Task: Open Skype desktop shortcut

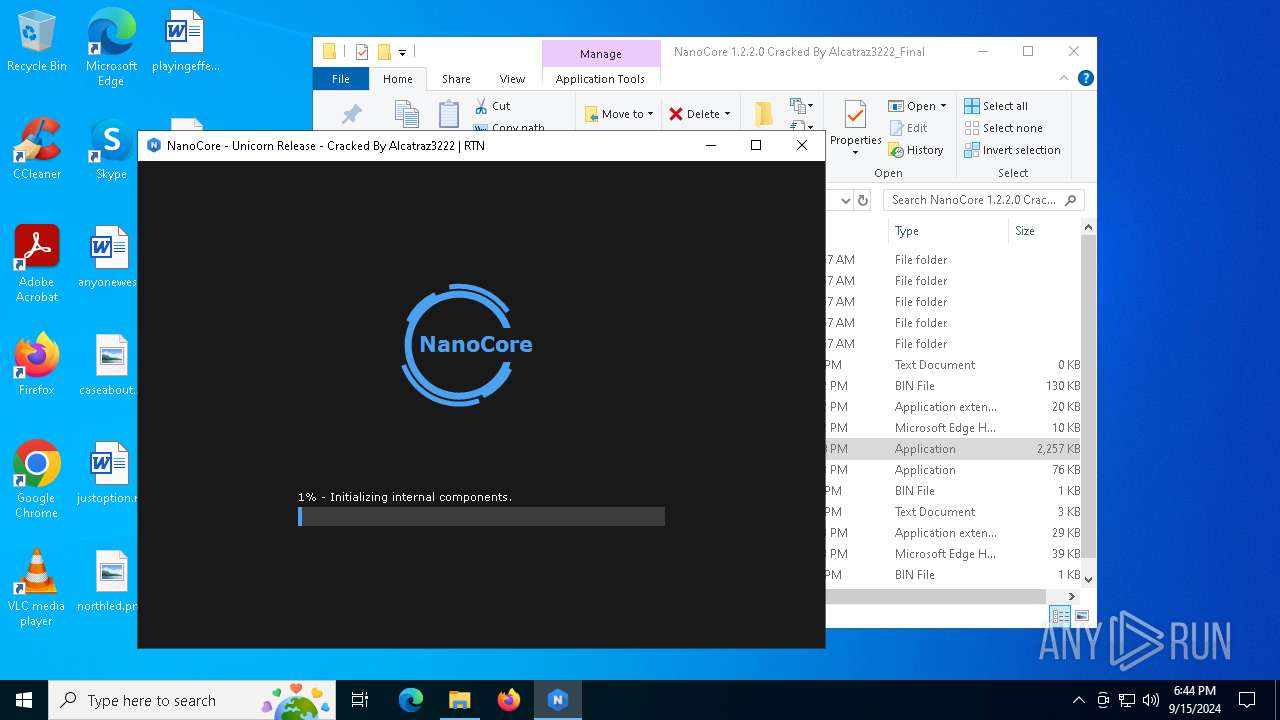Action: click(x=111, y=149)
